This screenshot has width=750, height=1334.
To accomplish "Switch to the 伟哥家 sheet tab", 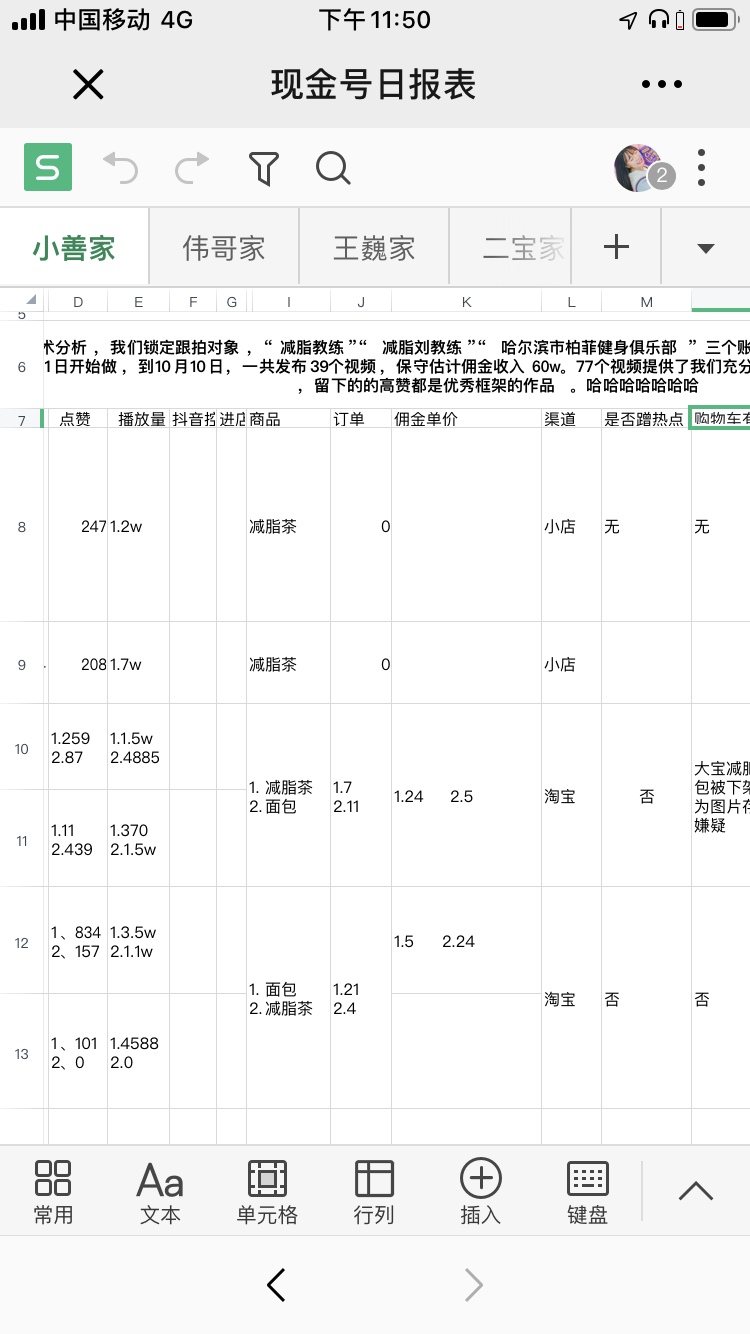I will coord(224,248).
